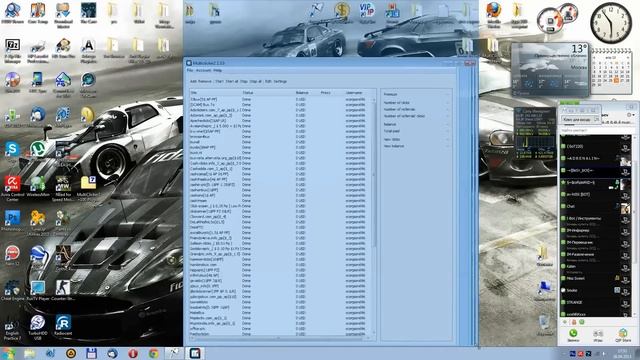Click the Windows Start button
Image resolution: width=640 pixels, height=360 pixels.
[x=8, y=353]
